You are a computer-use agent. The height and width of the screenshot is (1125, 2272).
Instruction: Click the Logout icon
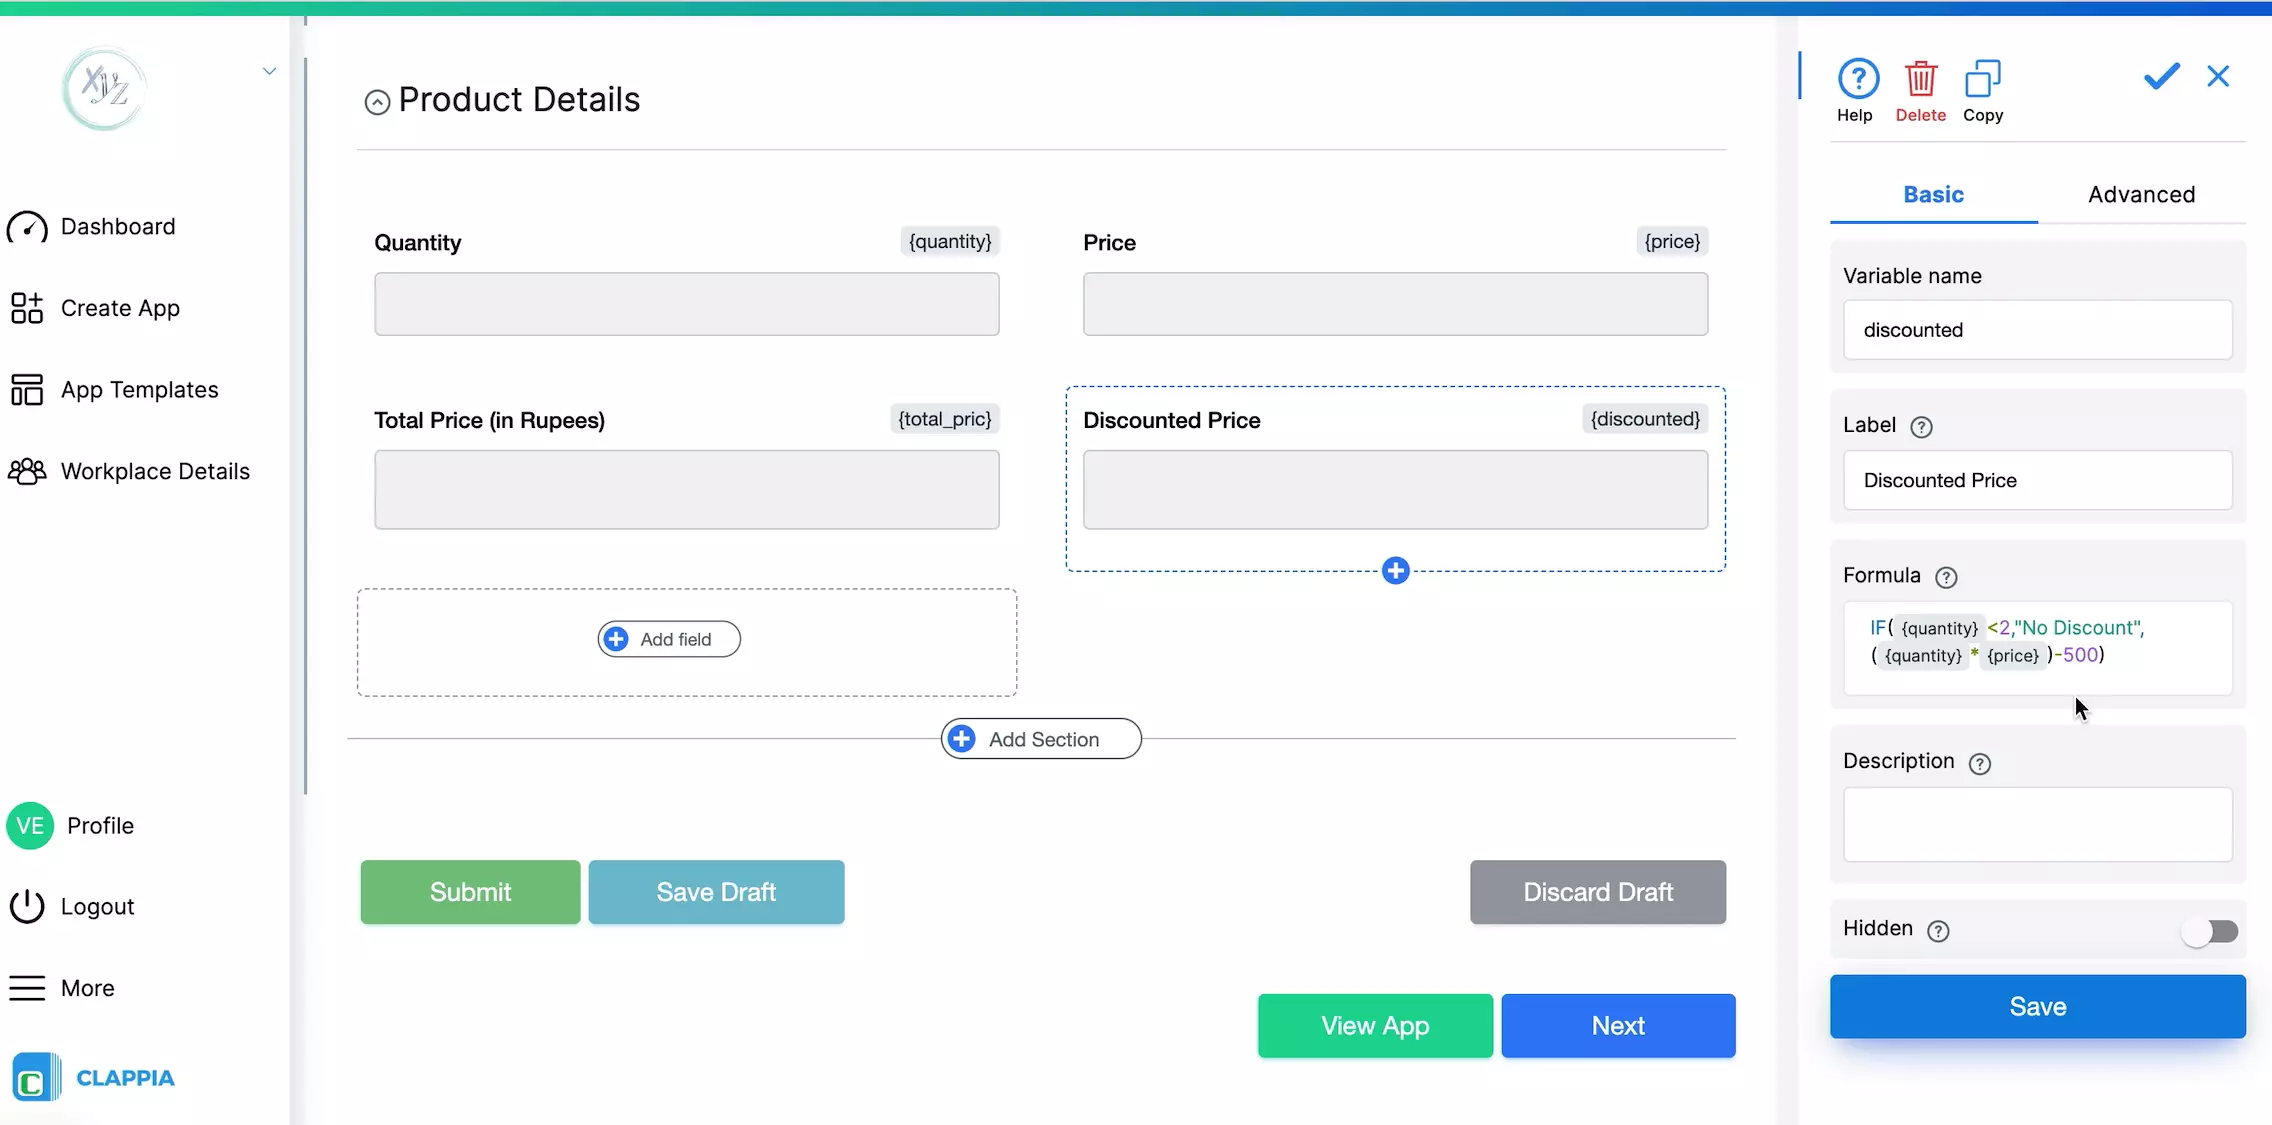[27, 906]
